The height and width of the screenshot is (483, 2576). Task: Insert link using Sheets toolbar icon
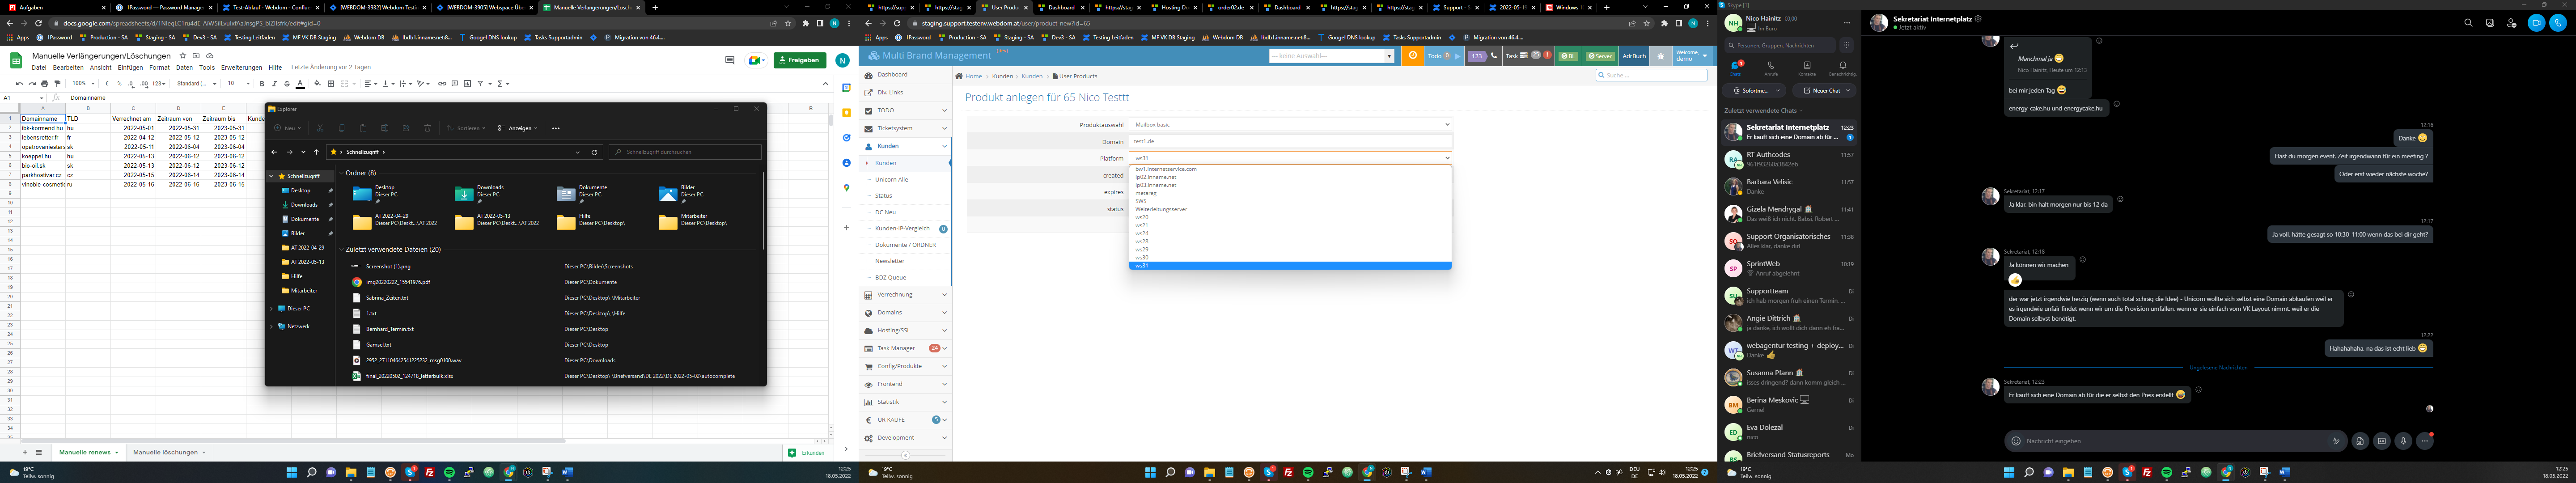click(x=442, y=84)
